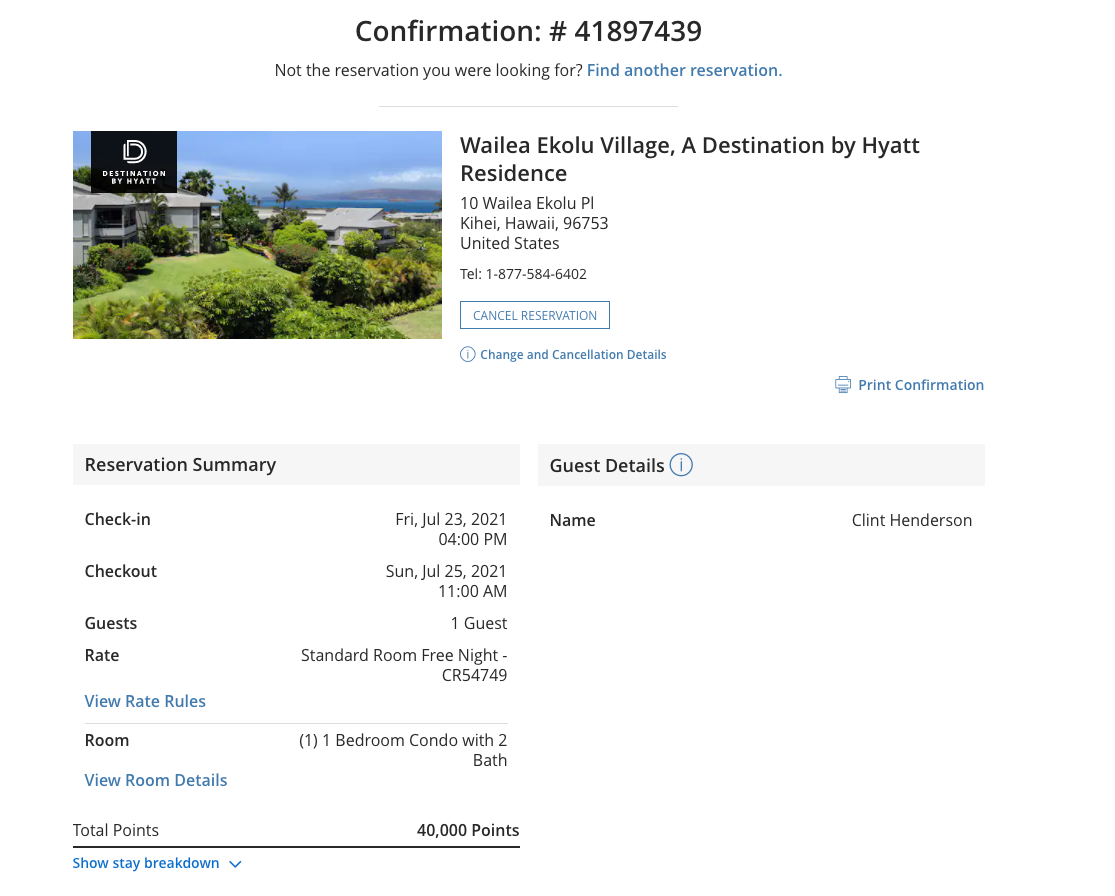Click the Reservation Summary header
Screen dimensions: 1115x896
coord(180,464)
